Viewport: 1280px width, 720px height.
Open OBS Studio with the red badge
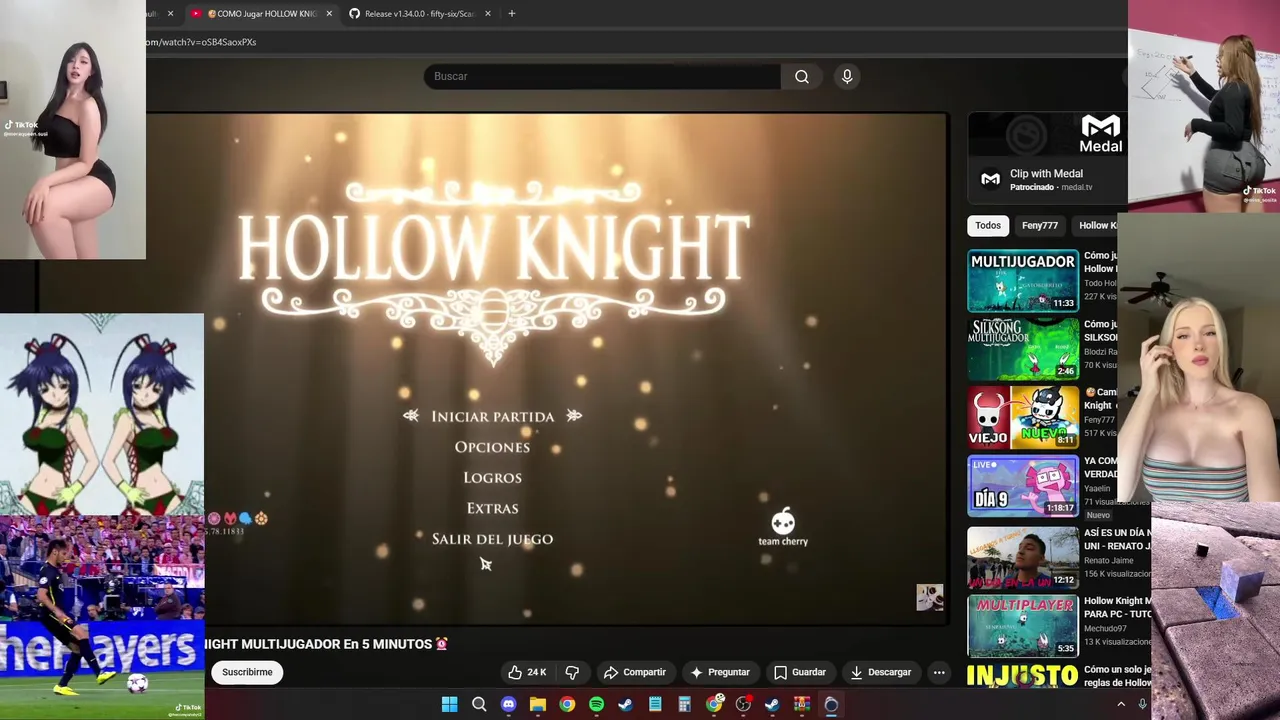point(743,705)
